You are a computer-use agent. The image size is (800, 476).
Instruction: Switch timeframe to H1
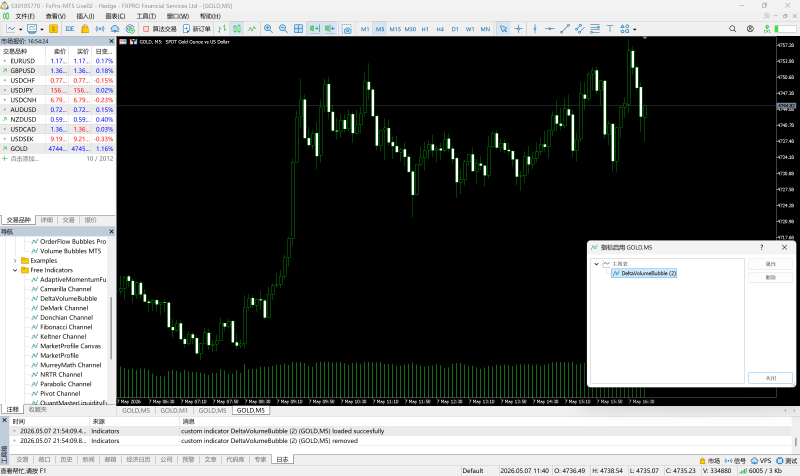tap(425, 29)
